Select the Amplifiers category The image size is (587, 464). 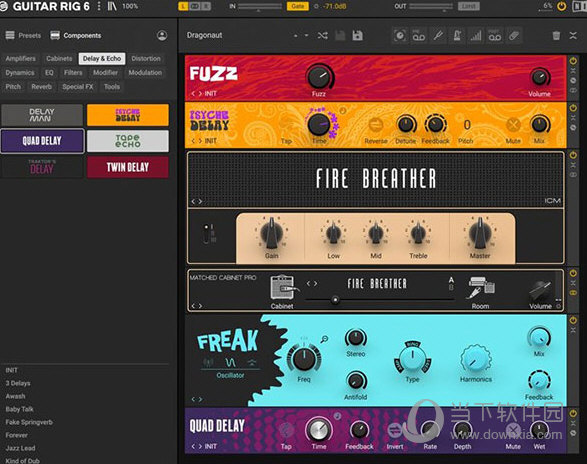click(21, 58)
